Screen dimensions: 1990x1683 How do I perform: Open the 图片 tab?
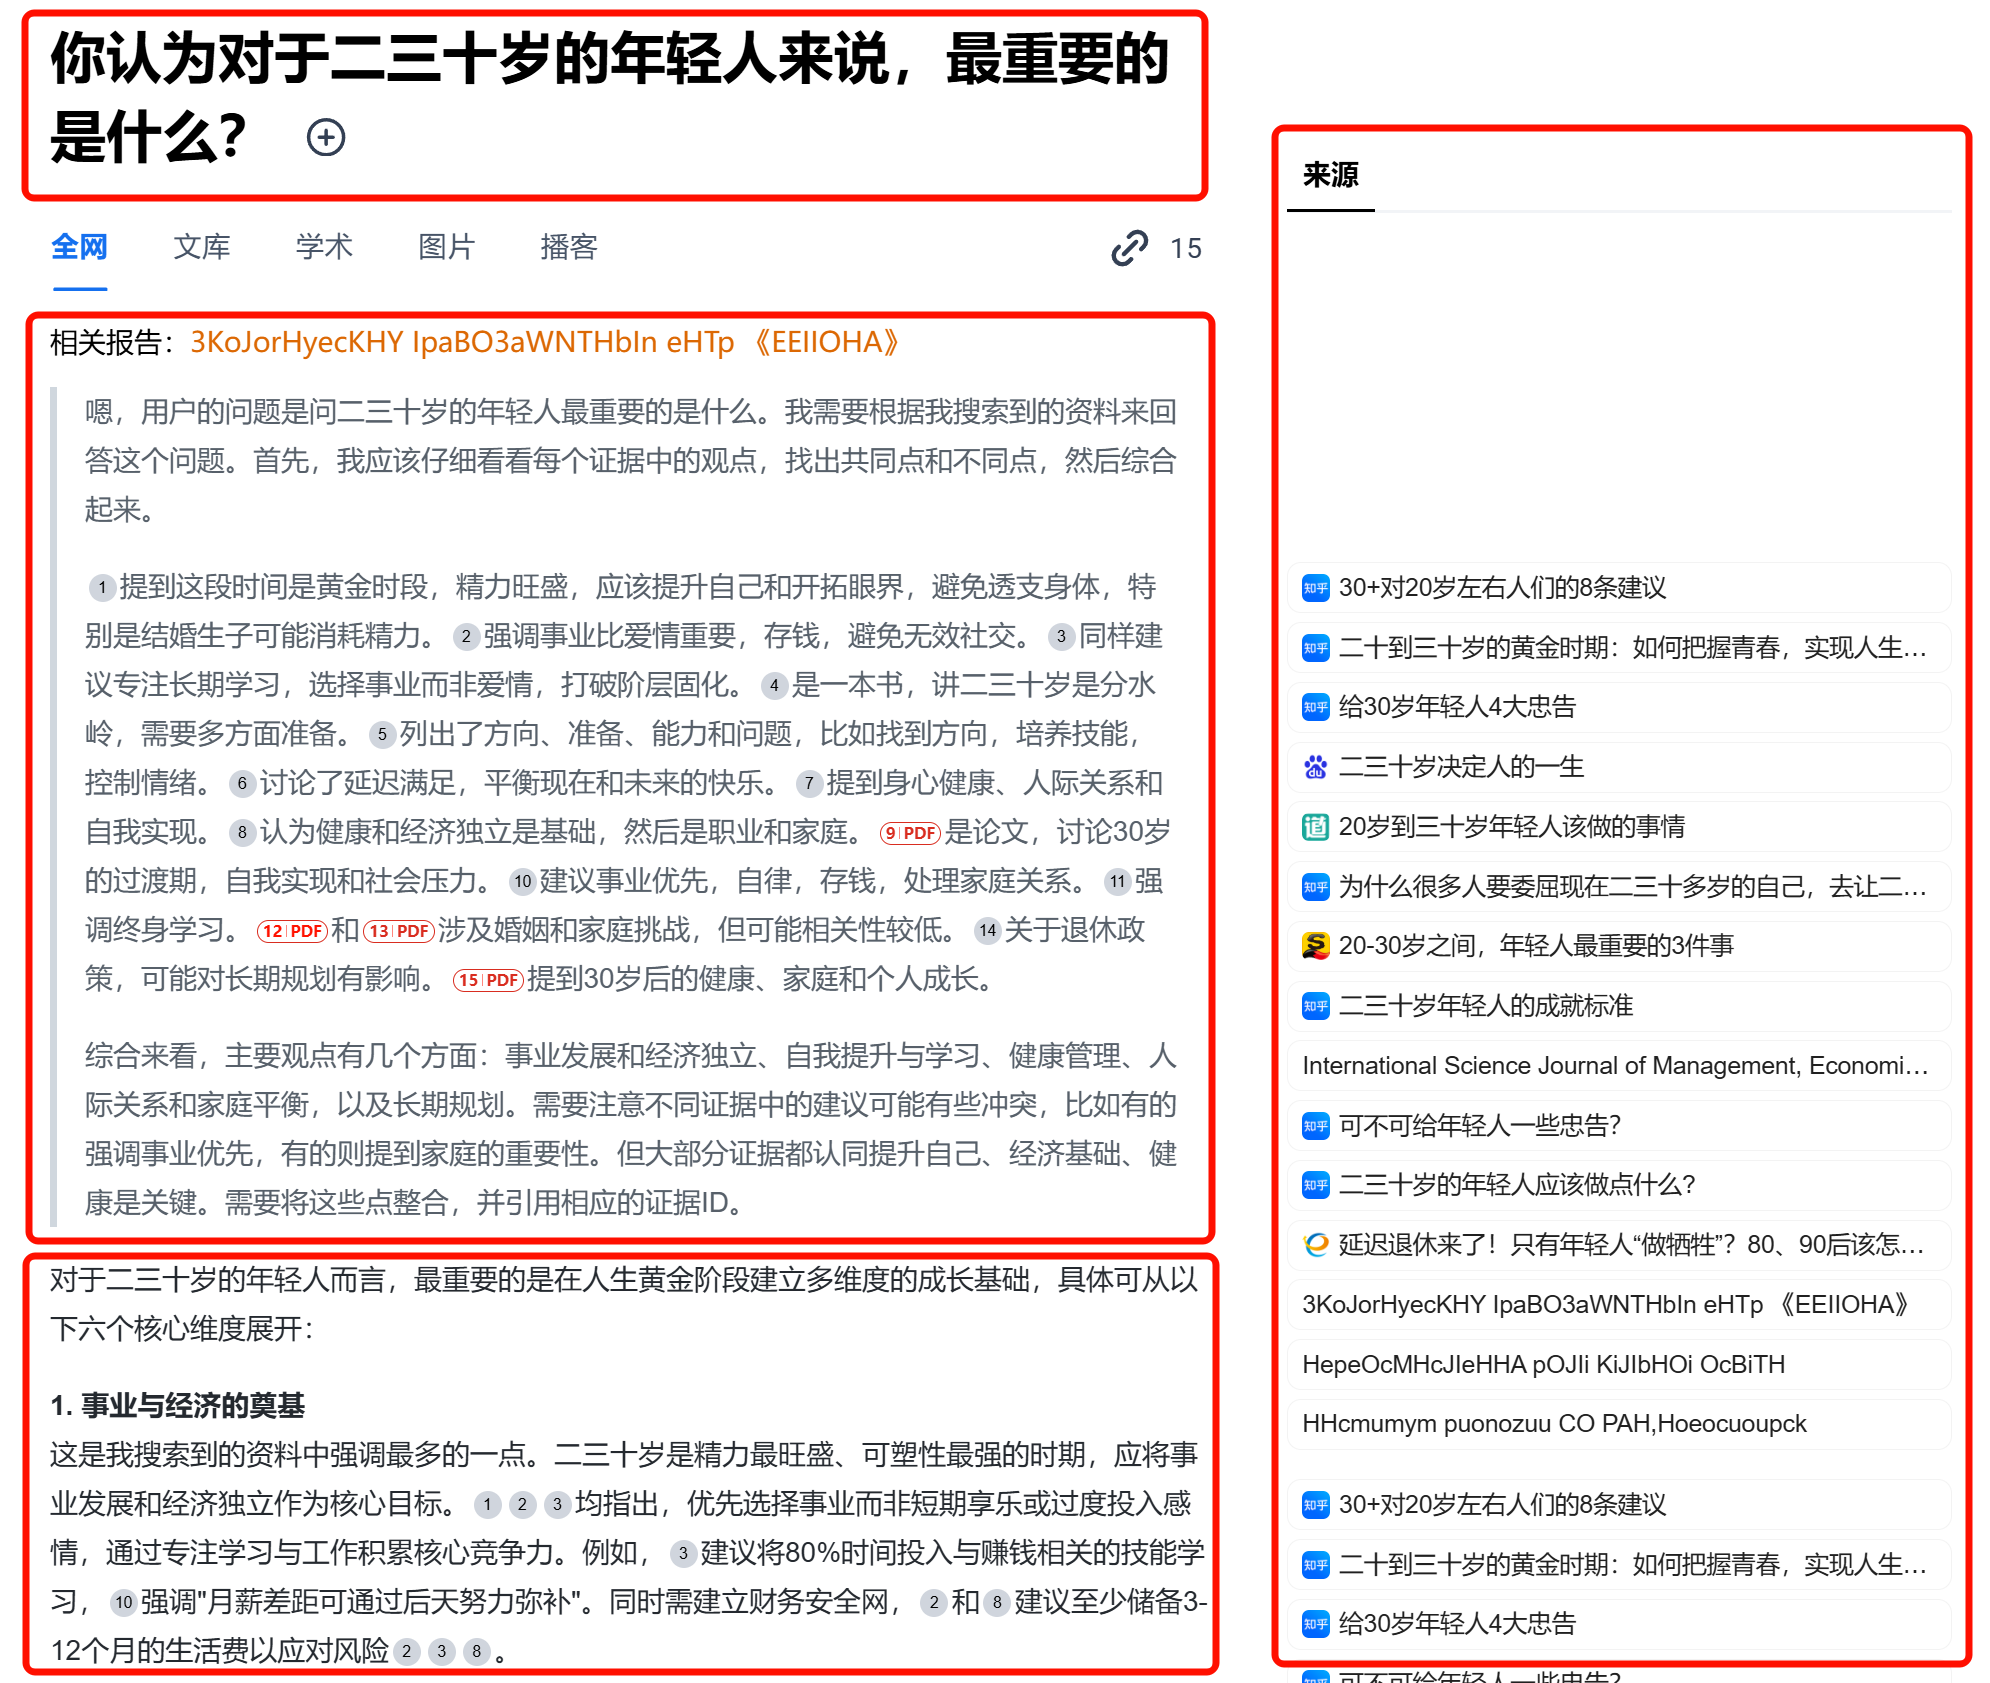pyautogui.click(x=446, y=247)
